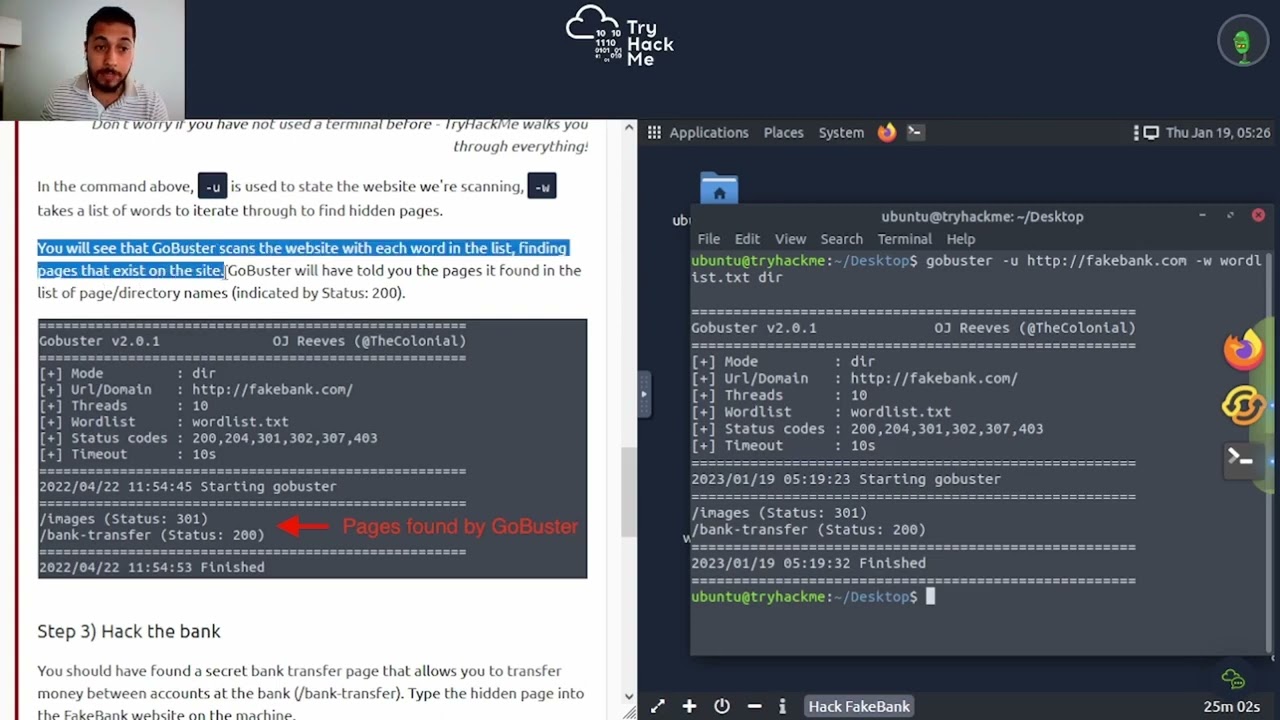Open the Applications menu grid icon
Viewport: 1280px width, 720px height.
coord(654,133)
